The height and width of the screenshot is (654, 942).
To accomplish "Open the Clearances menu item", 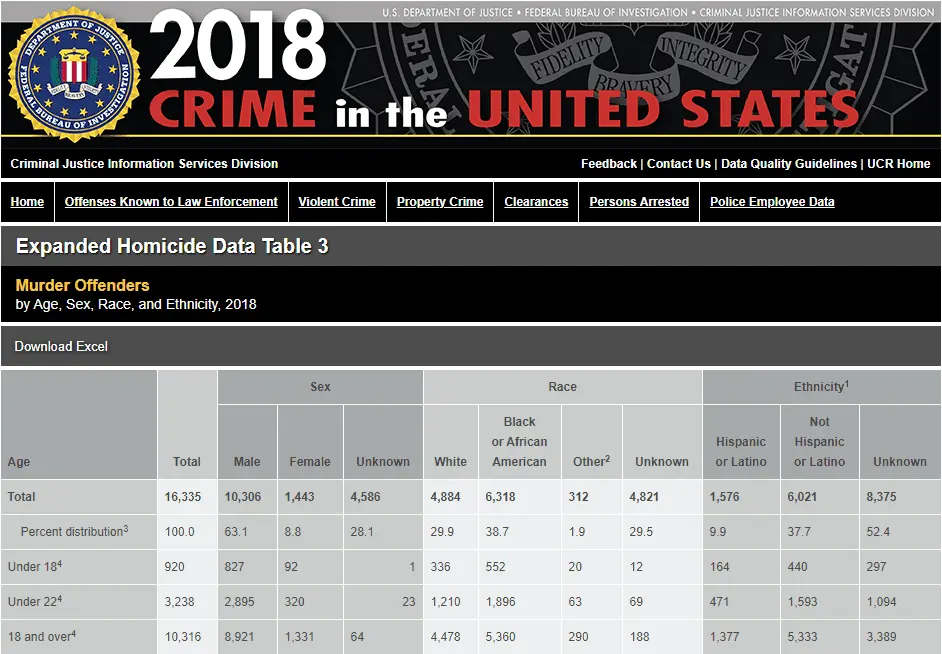I will coord(536,202).
